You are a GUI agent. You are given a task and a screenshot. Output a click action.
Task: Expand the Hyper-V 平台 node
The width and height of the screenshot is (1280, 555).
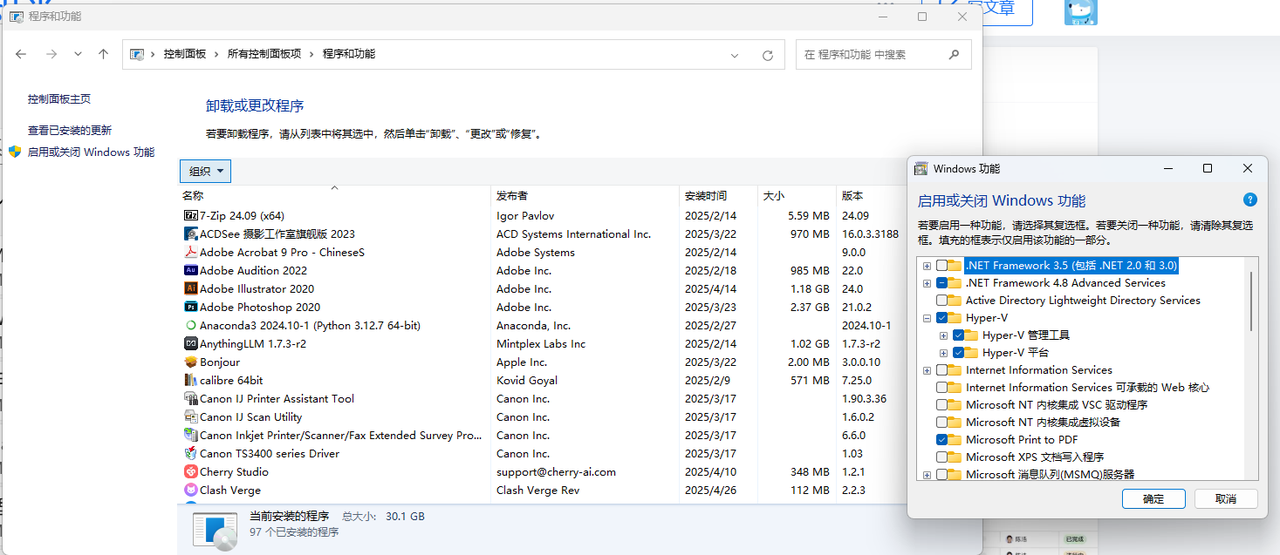[944, 353]
